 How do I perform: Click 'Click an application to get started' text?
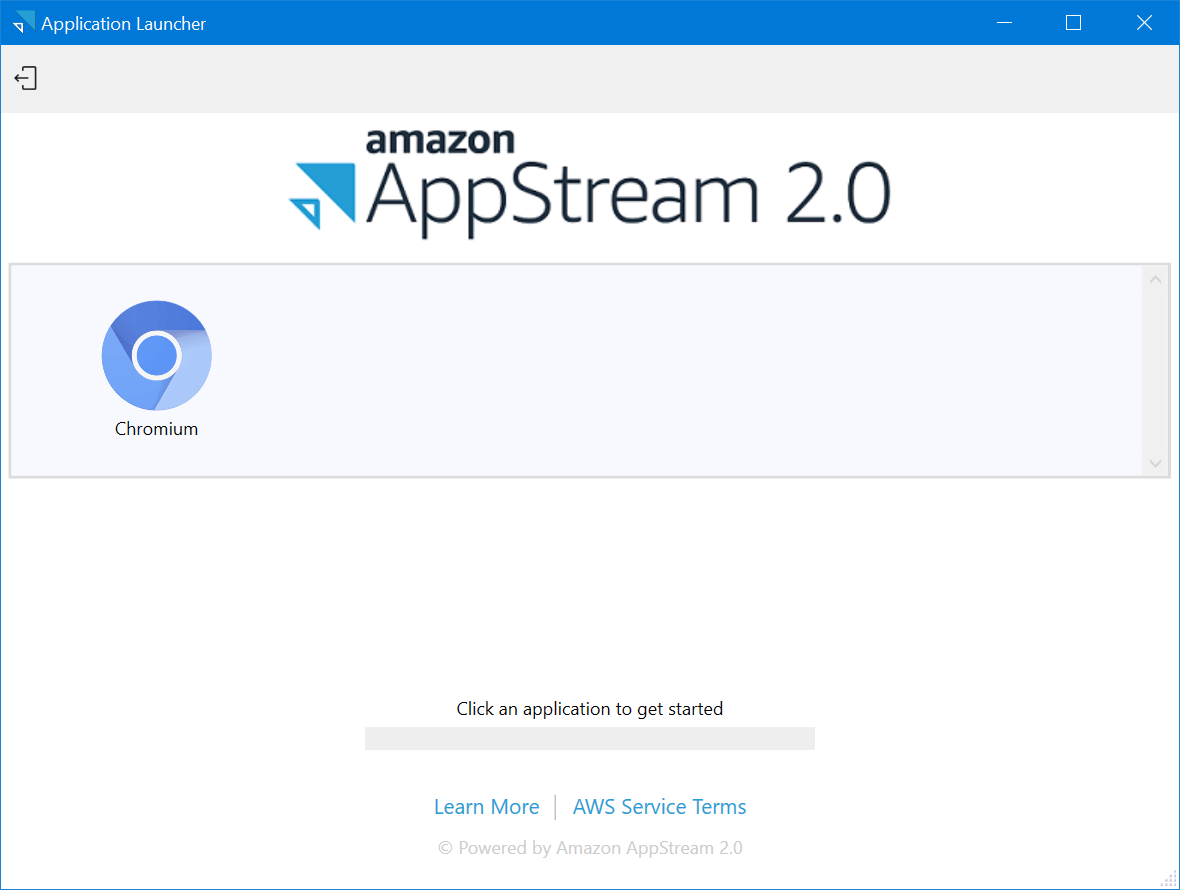[590, 708]
